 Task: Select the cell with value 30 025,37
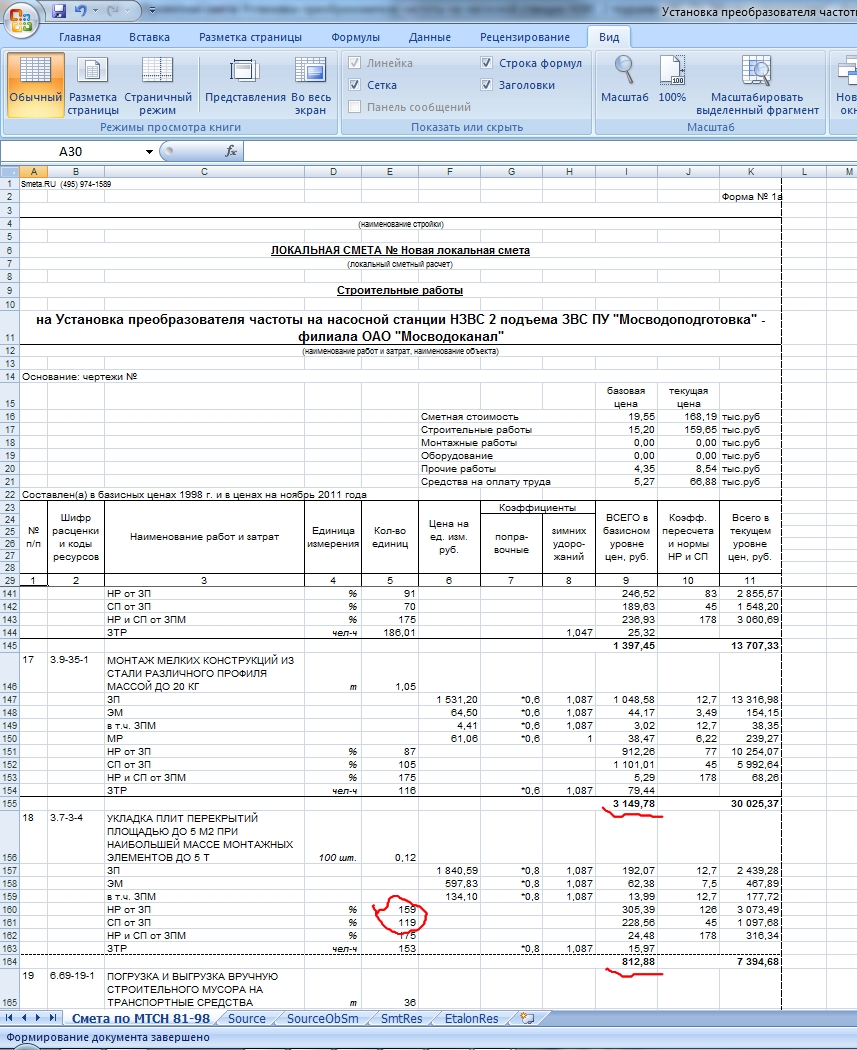click(751, 804)
